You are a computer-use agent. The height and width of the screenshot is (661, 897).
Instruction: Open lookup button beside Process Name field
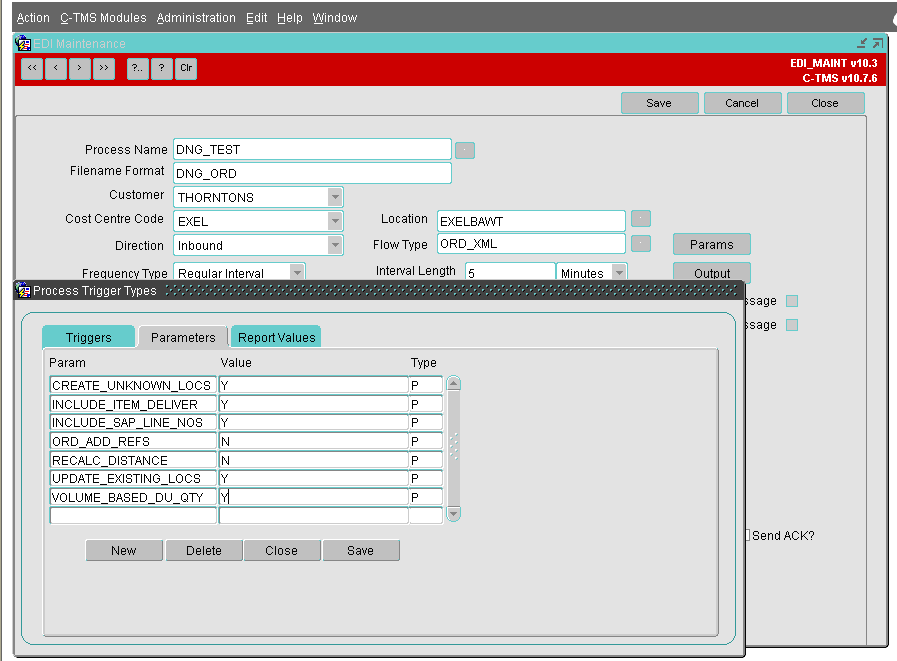click(x=465, y=151)
